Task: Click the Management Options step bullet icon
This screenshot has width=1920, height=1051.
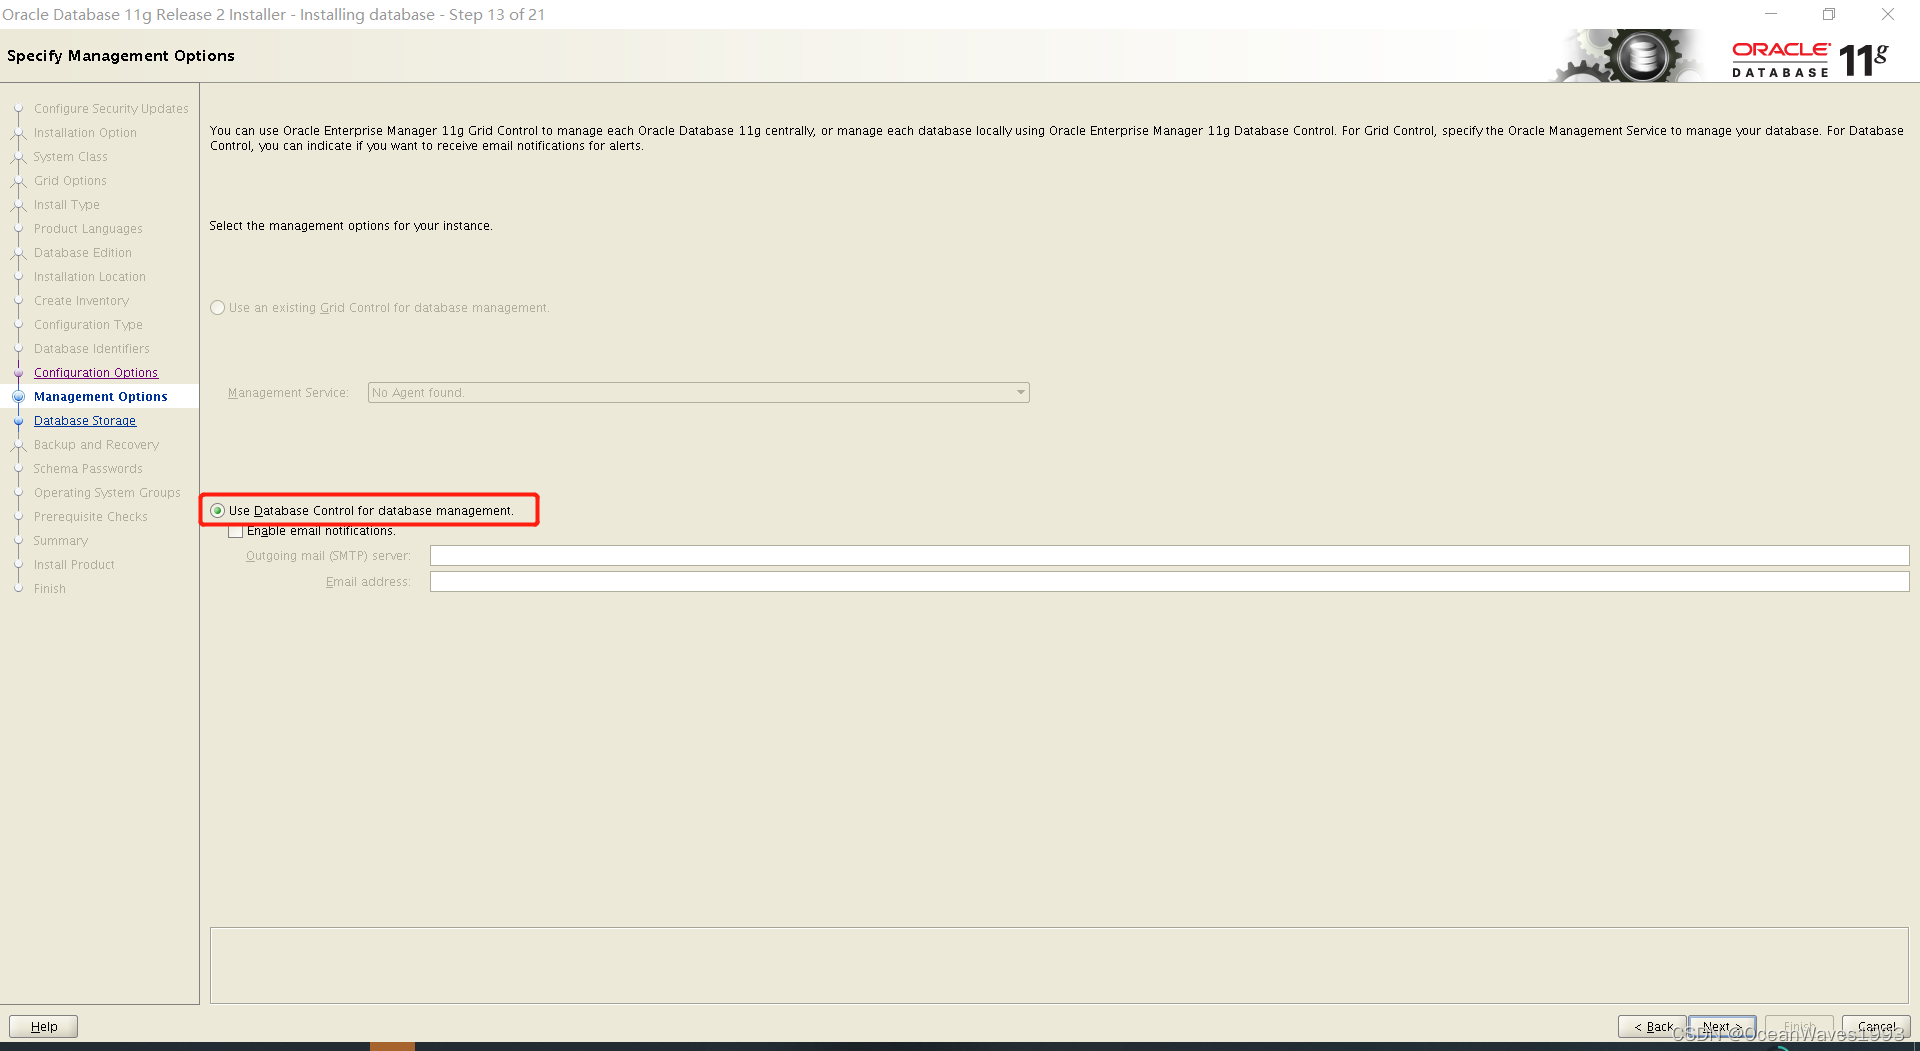Action: click(x=18, y=397)
